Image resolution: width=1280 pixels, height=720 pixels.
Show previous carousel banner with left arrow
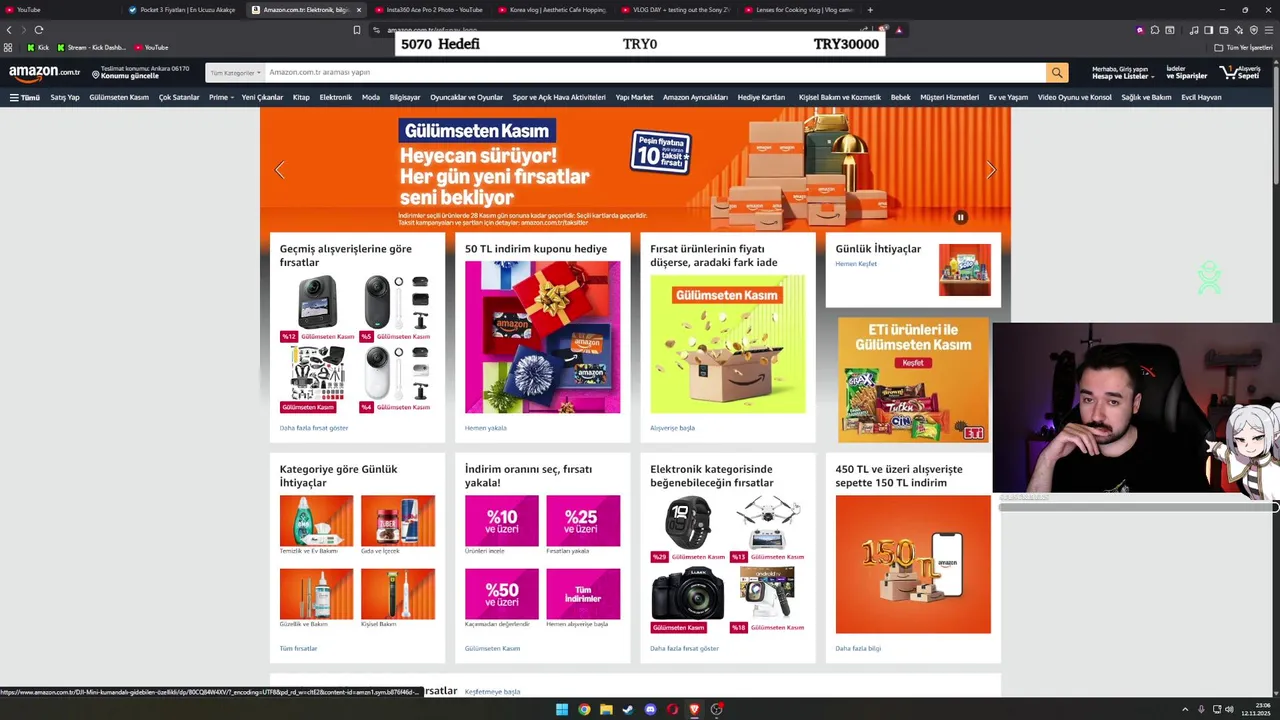point(279,170)
